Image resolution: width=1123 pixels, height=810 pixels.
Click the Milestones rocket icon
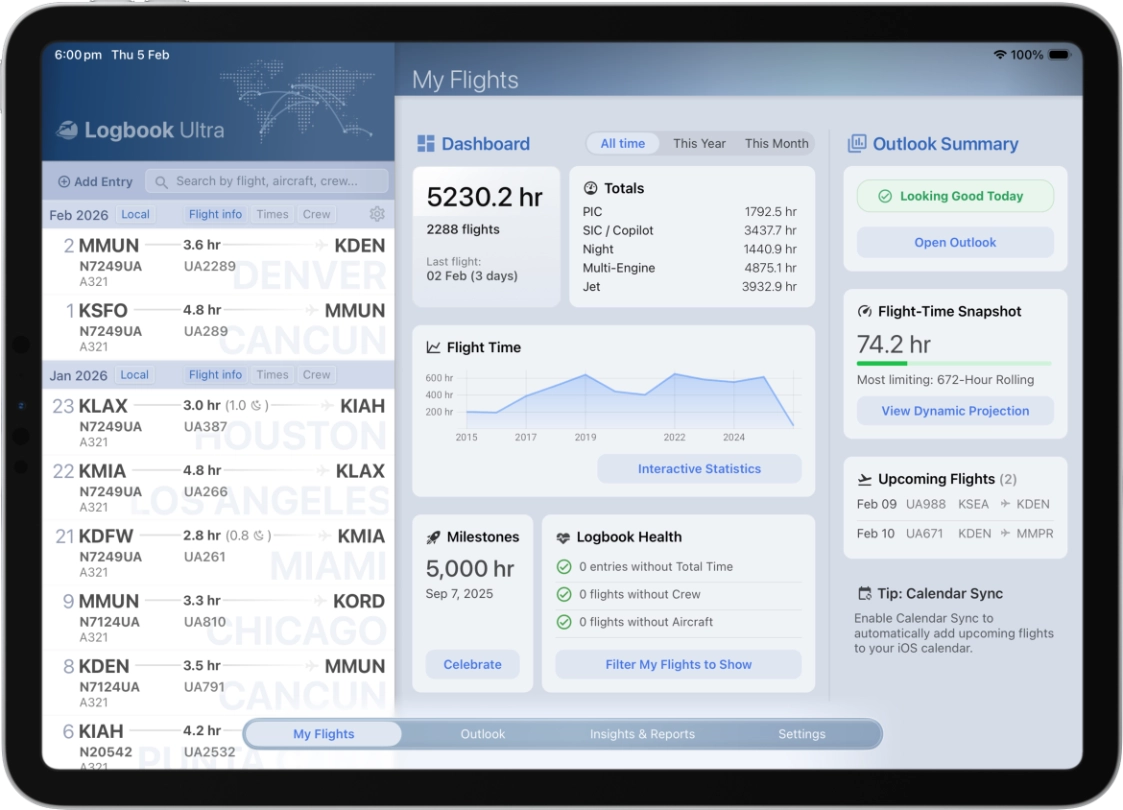click(x=433, y=537)
